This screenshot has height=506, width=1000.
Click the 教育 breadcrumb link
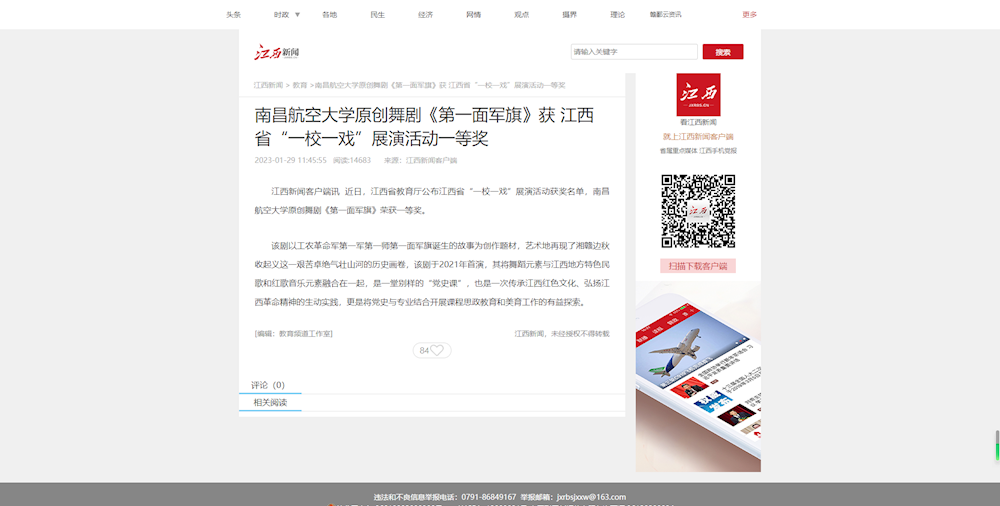(x=299, y=86)
